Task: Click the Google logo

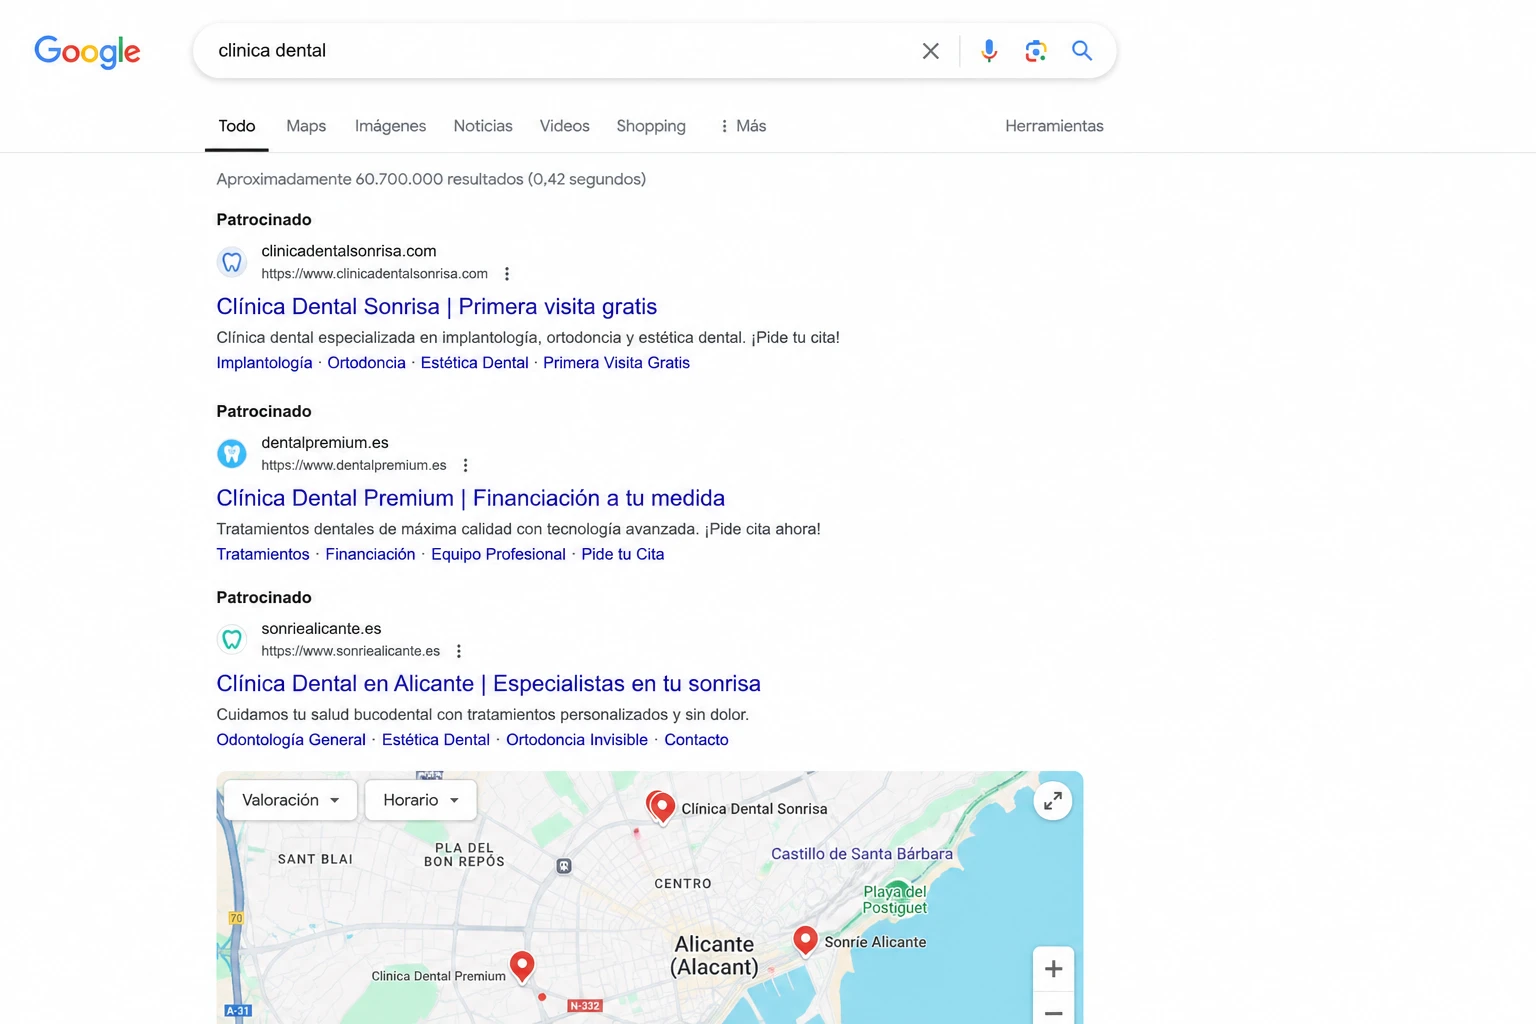Action: pyautogui.click(x=87, y=51)
